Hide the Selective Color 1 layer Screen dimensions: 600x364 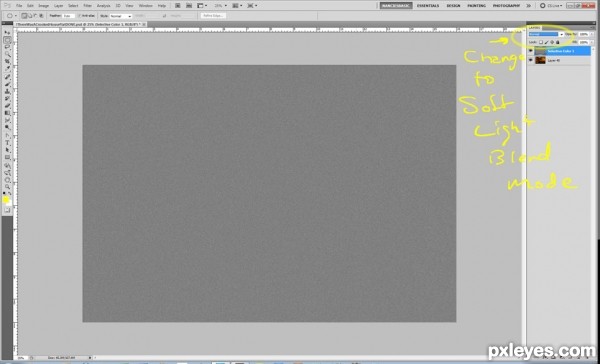tap(530, 51)
